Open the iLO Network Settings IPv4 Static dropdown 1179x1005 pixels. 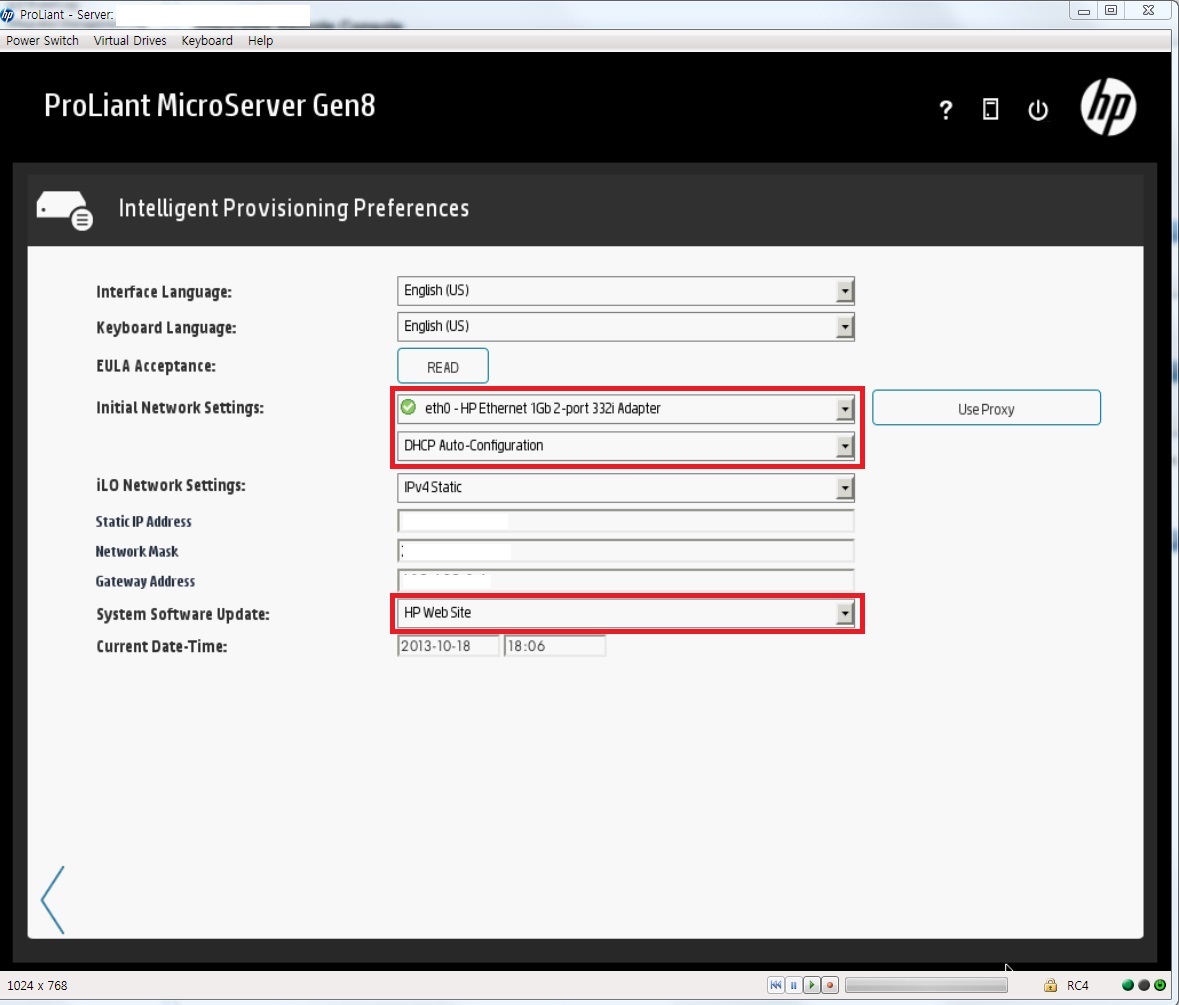point(626,488)
